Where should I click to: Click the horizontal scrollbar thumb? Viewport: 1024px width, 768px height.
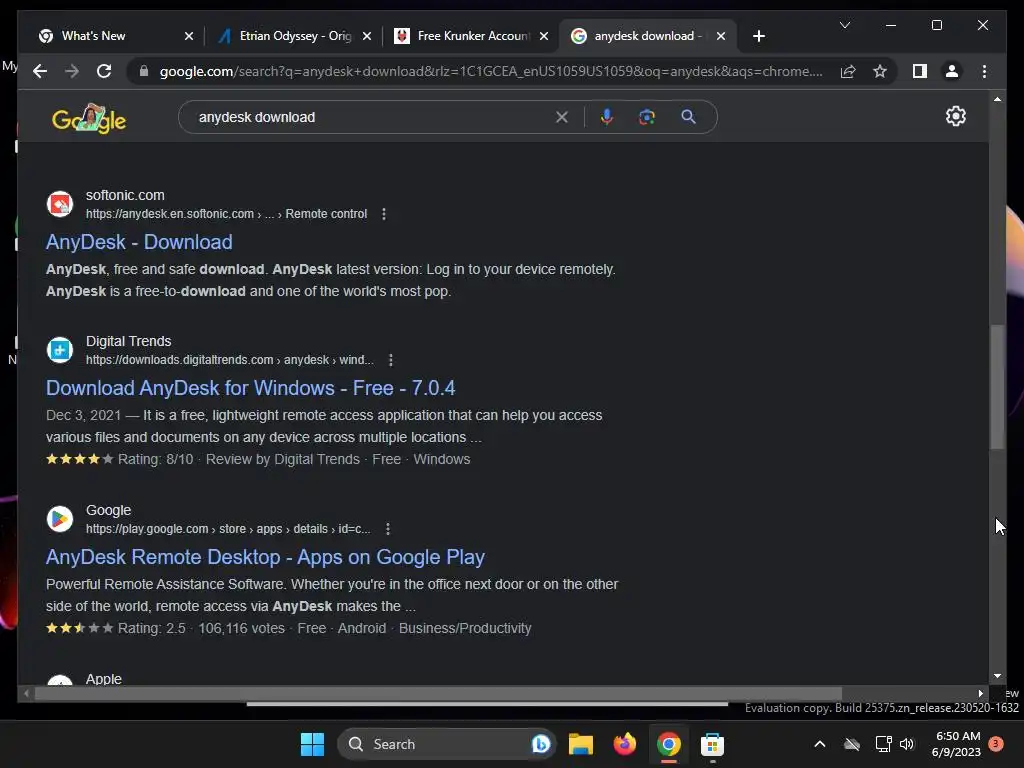[438, 694]
